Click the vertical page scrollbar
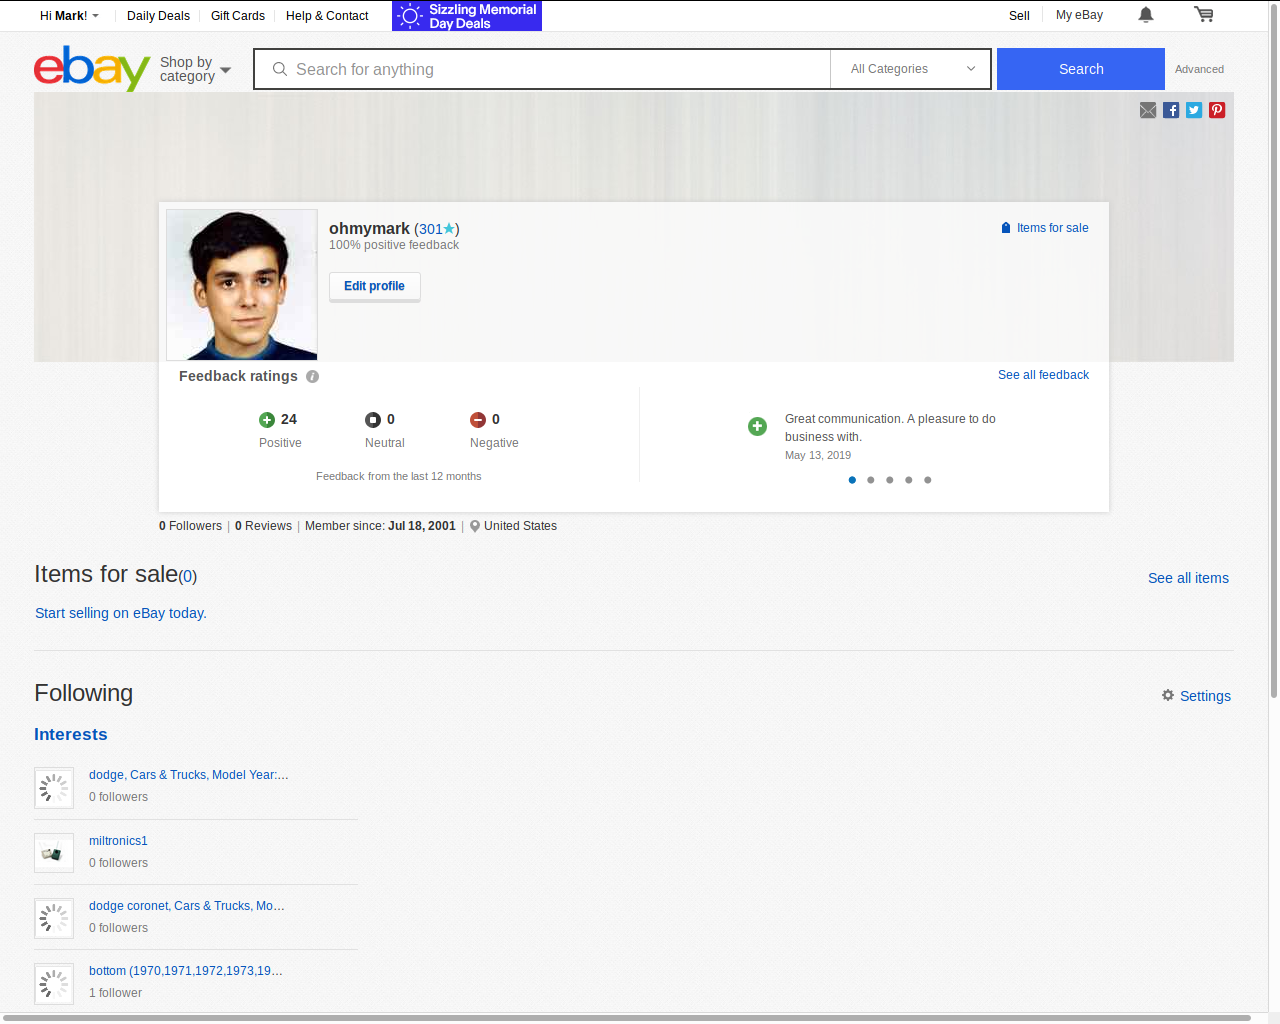 point(1274,350)
